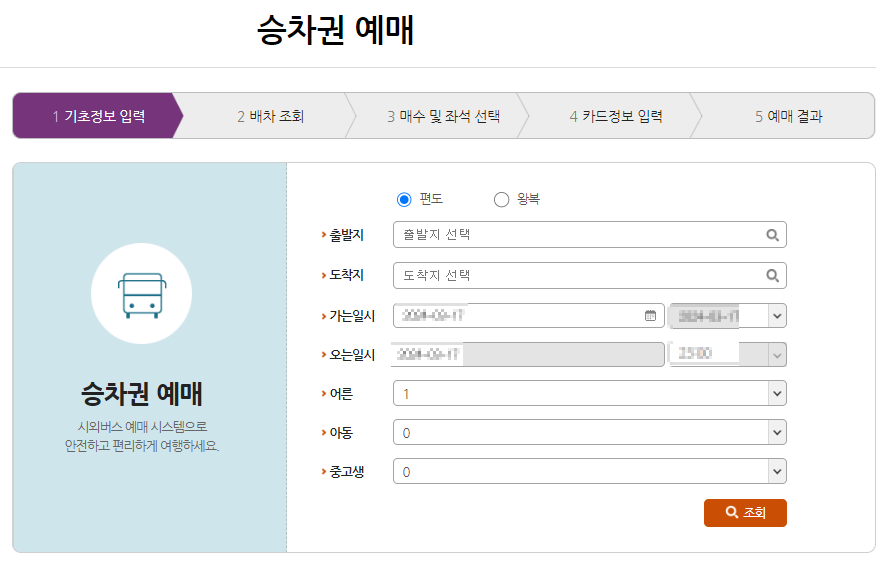Click the 시외버스 예매 시스템으로 description text
The image size is (885, 562).
[142, 427]
